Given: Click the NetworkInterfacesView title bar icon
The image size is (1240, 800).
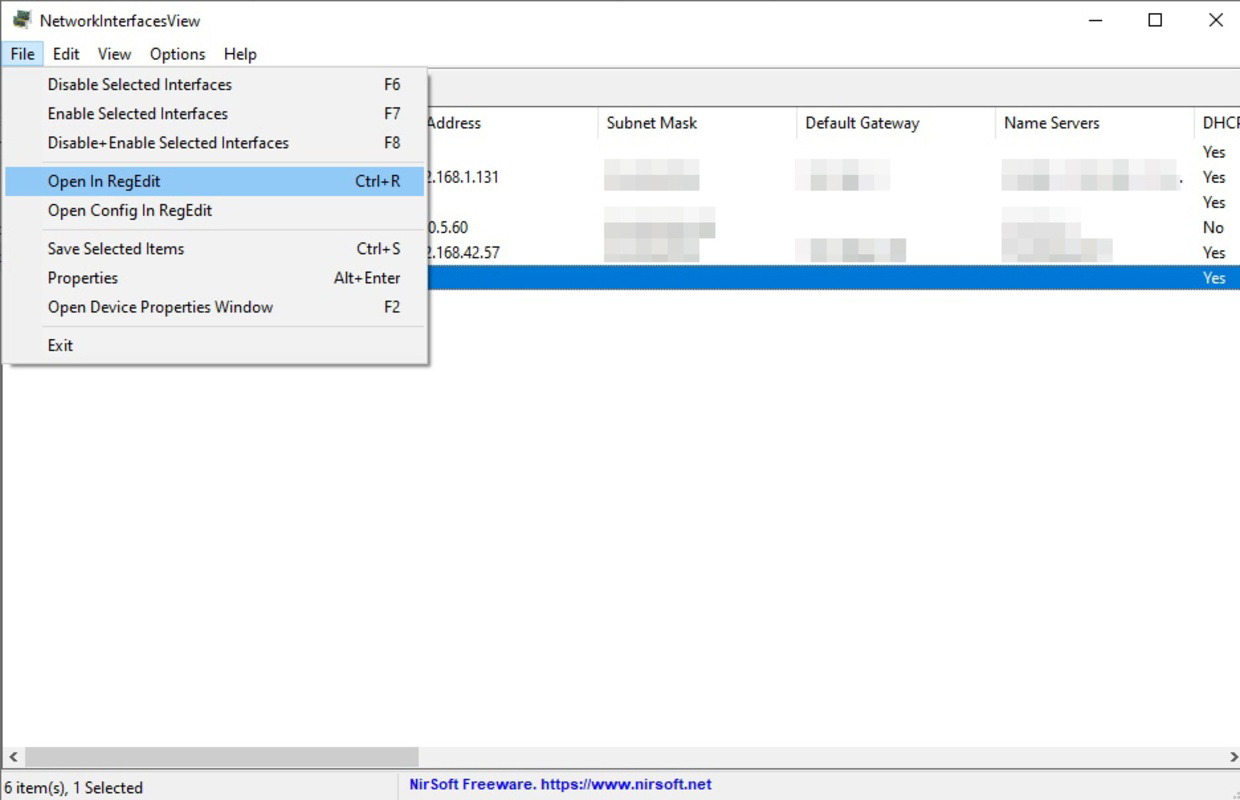Looking at the screenshot, I should [x=21, y=20].
